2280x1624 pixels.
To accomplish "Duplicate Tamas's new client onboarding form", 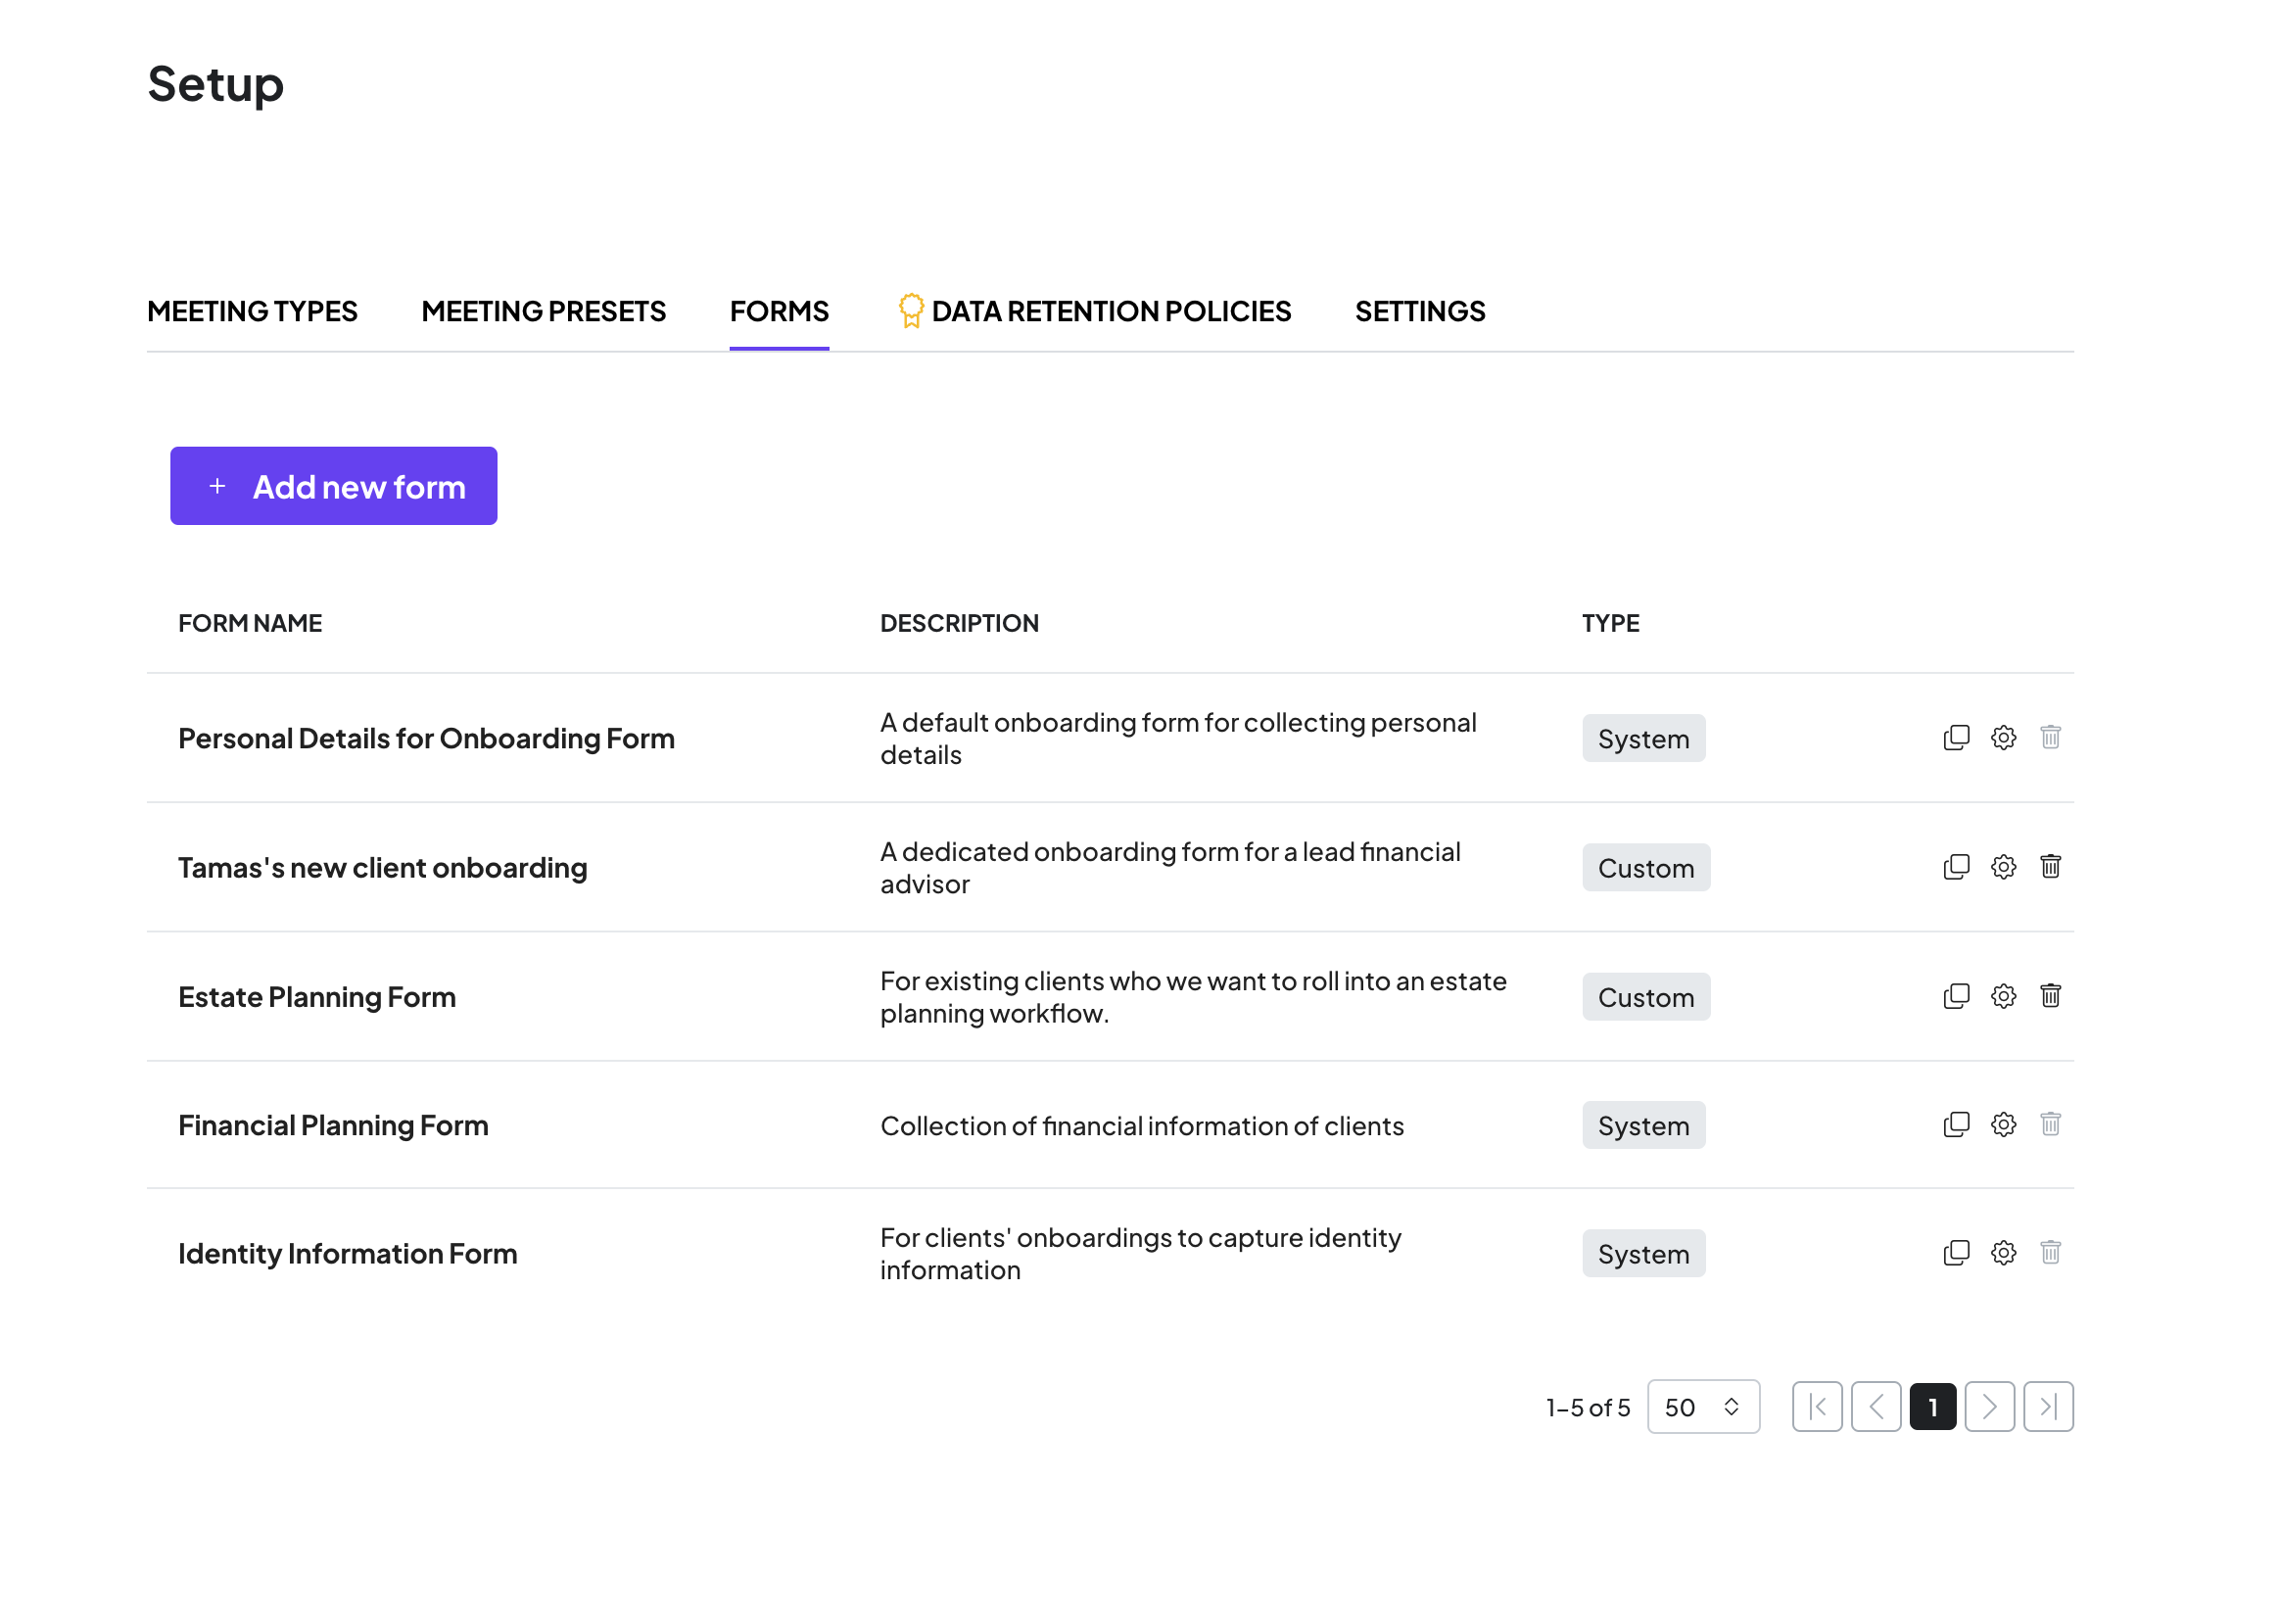I will [1956, 867].
